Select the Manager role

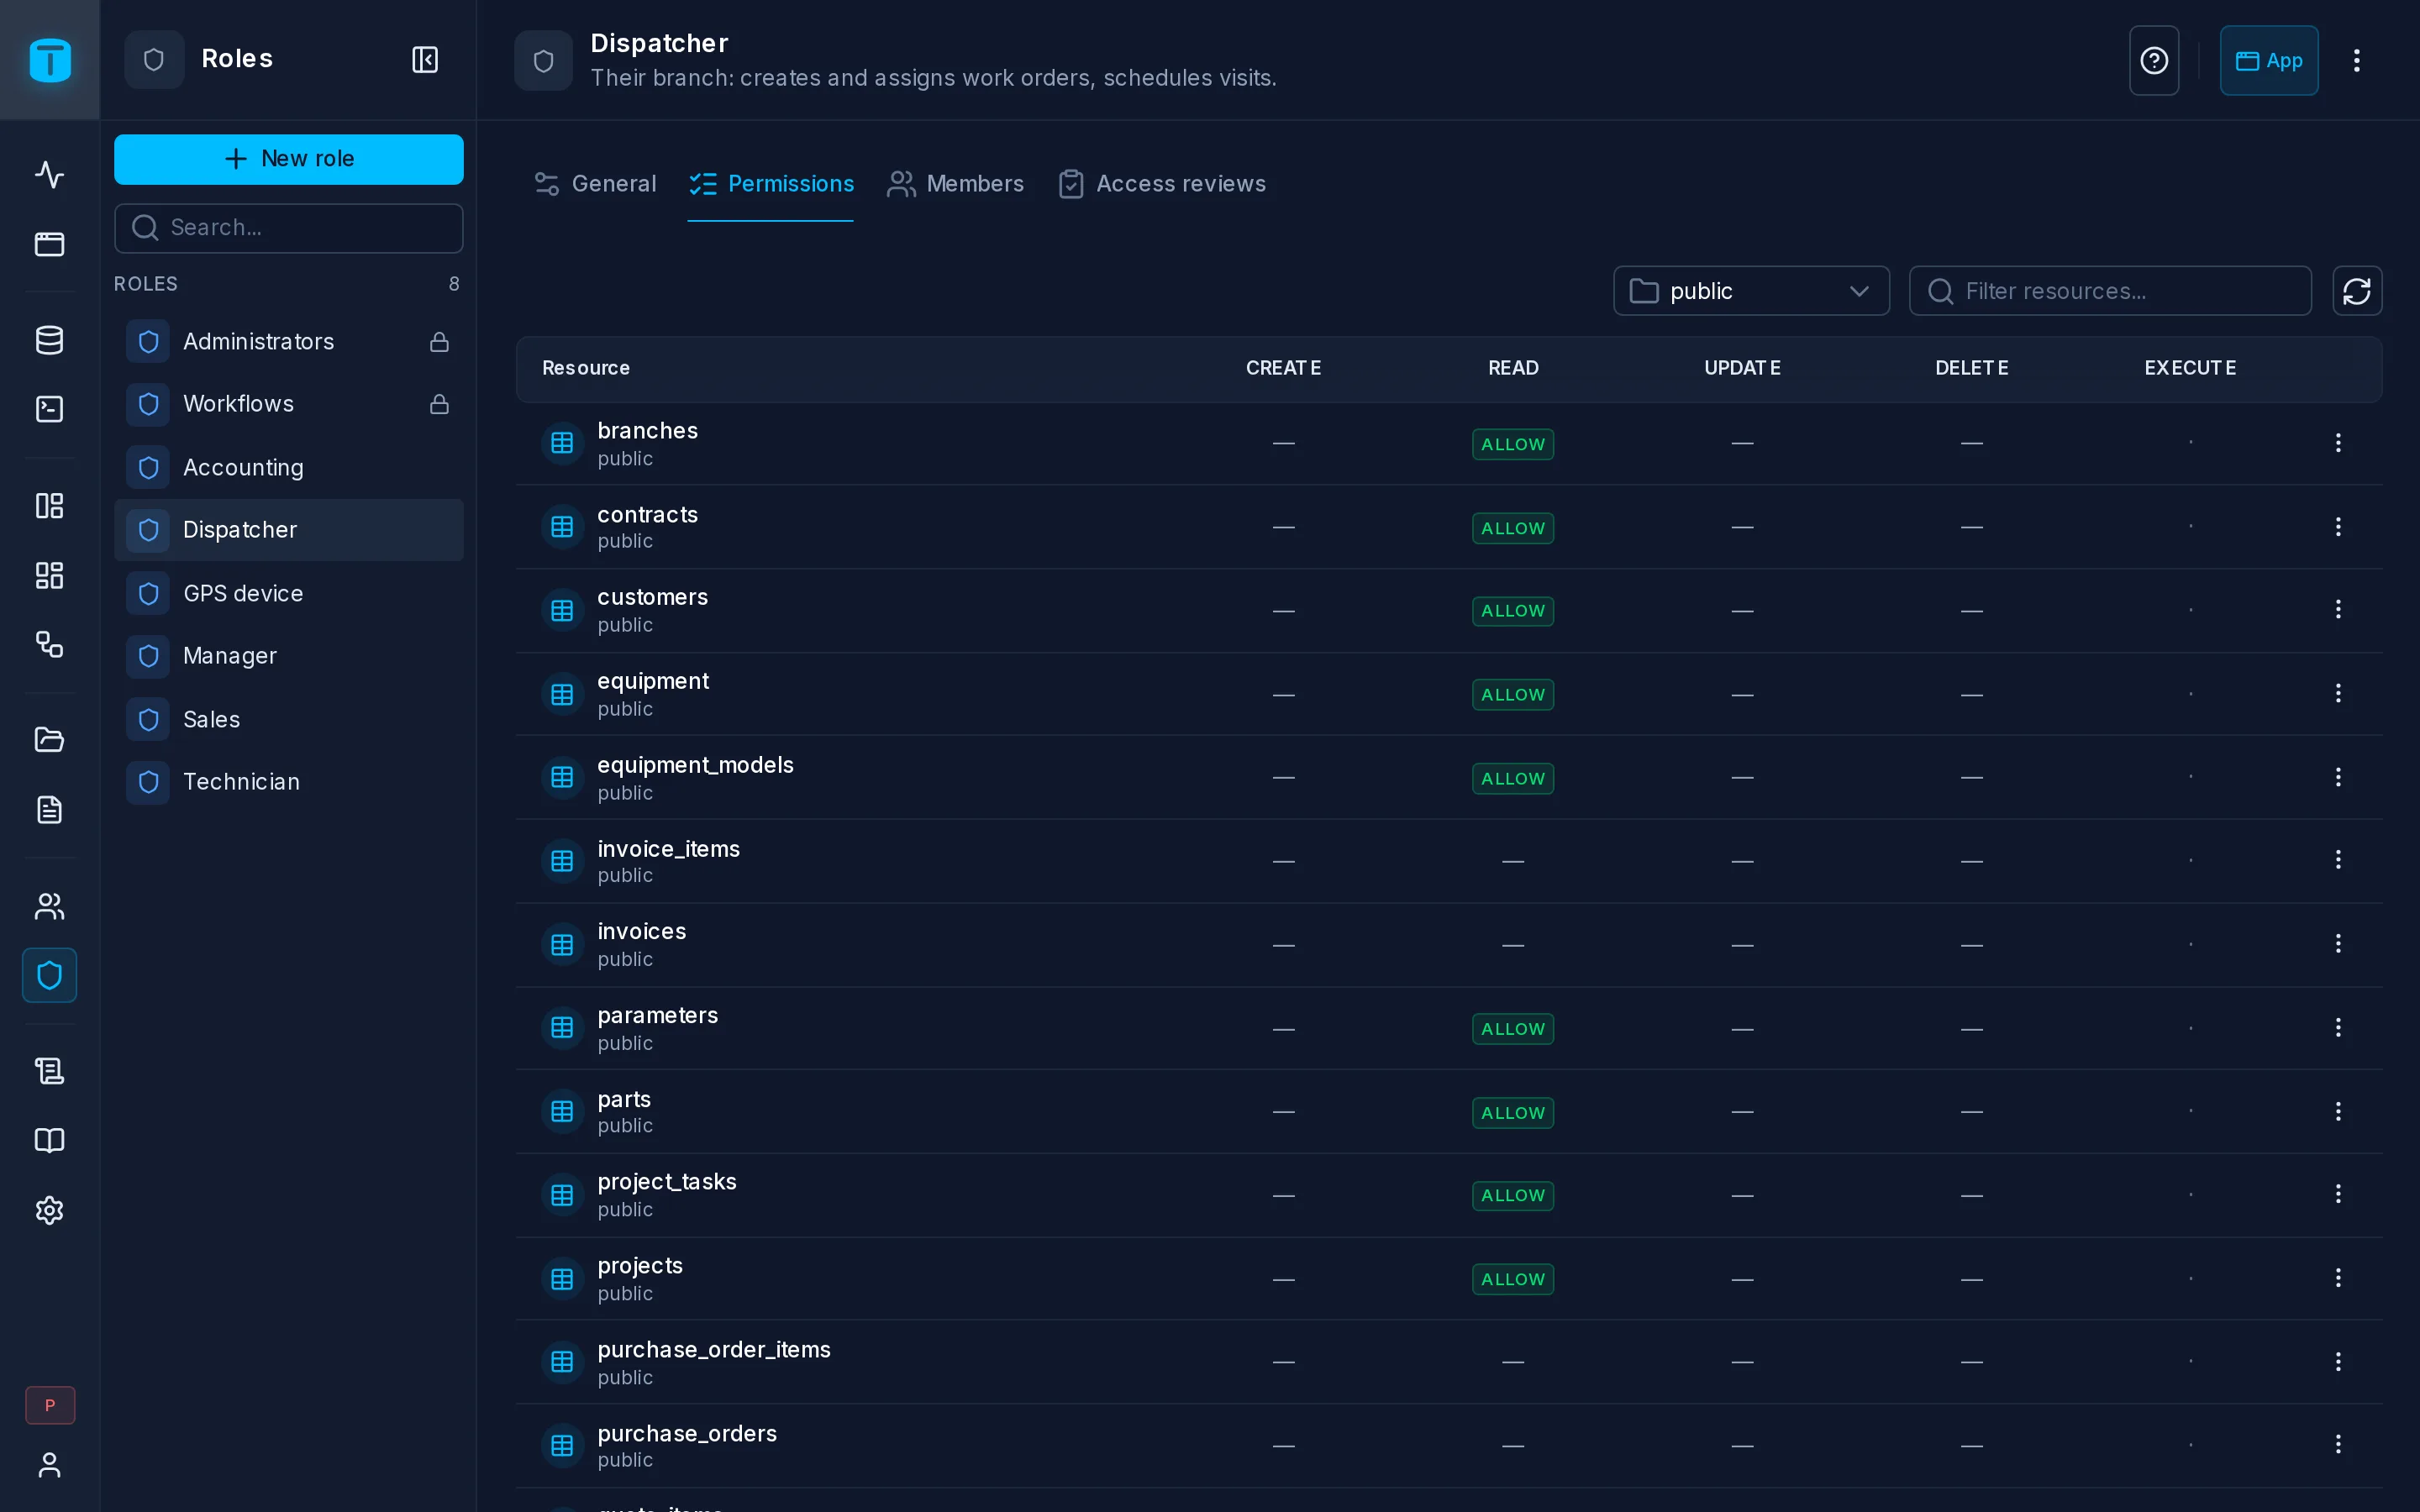pos(289,656)
